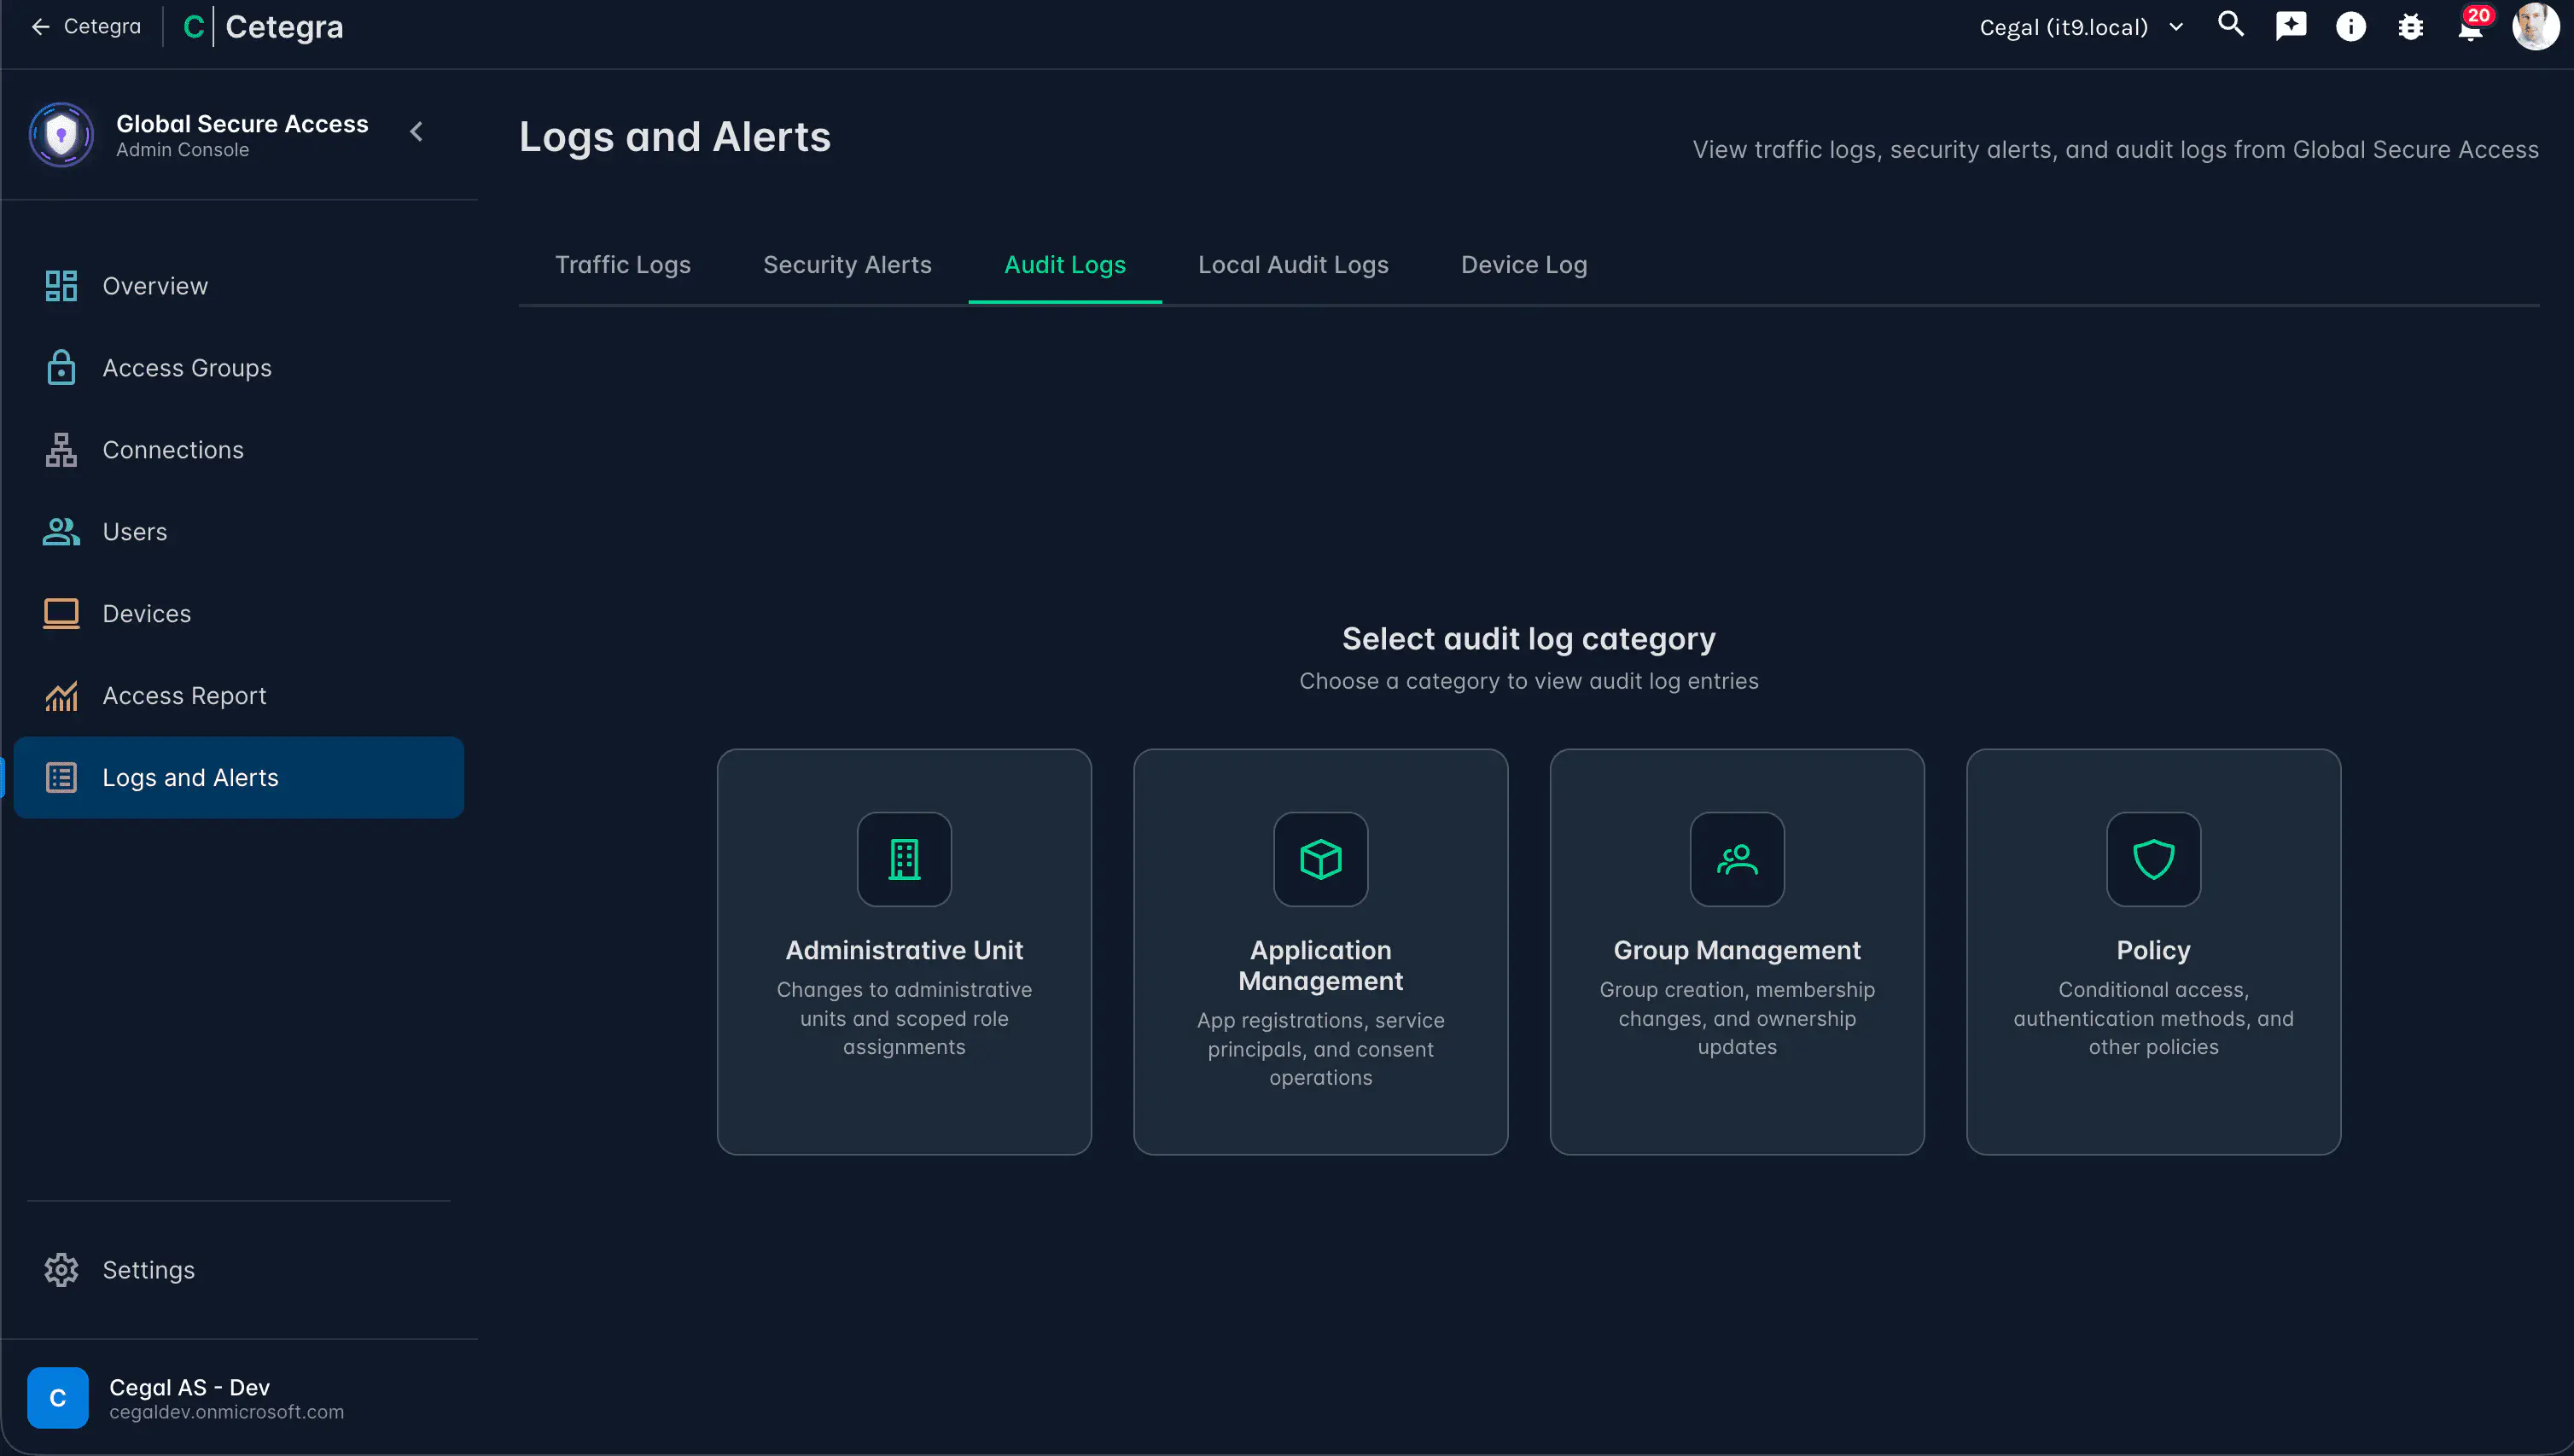
Task: Click the Users people icon
Action: [x=61, y=532]
